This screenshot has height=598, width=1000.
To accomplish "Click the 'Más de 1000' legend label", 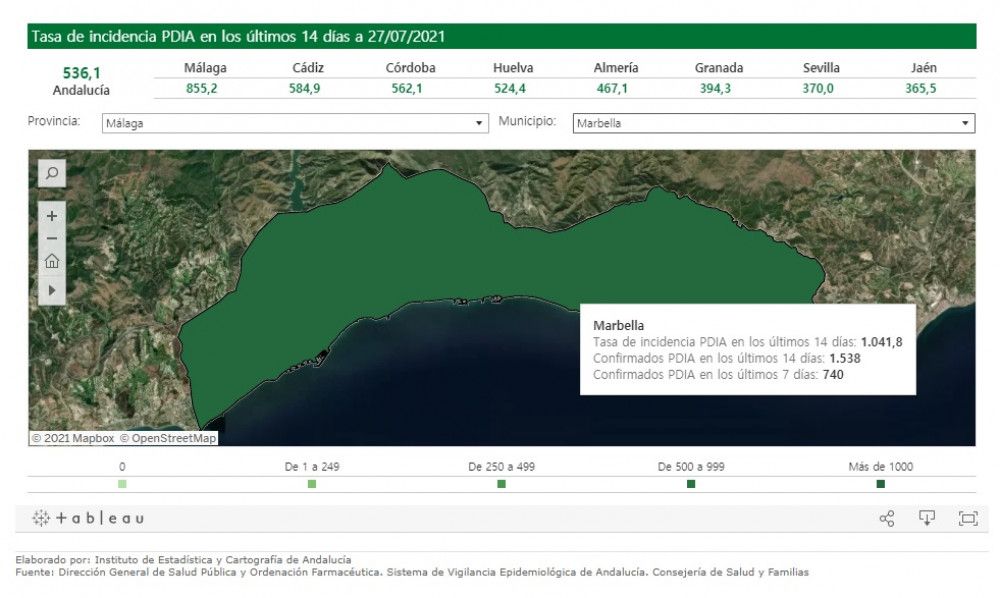I will pyautogui.click(x=881, y=467).
